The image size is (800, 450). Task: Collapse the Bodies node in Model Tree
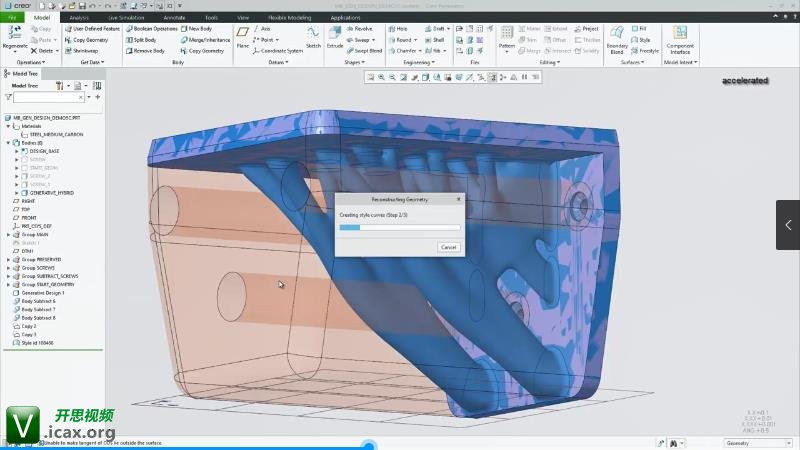pos(8,143)
